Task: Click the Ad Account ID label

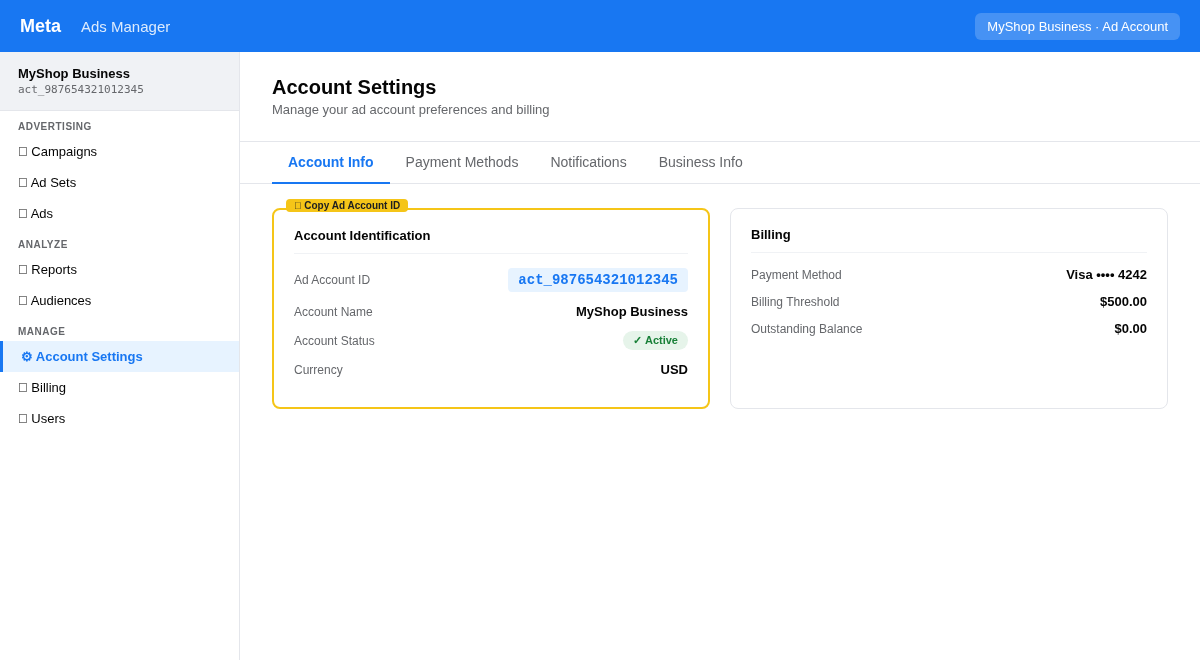Action: [332, 280]
